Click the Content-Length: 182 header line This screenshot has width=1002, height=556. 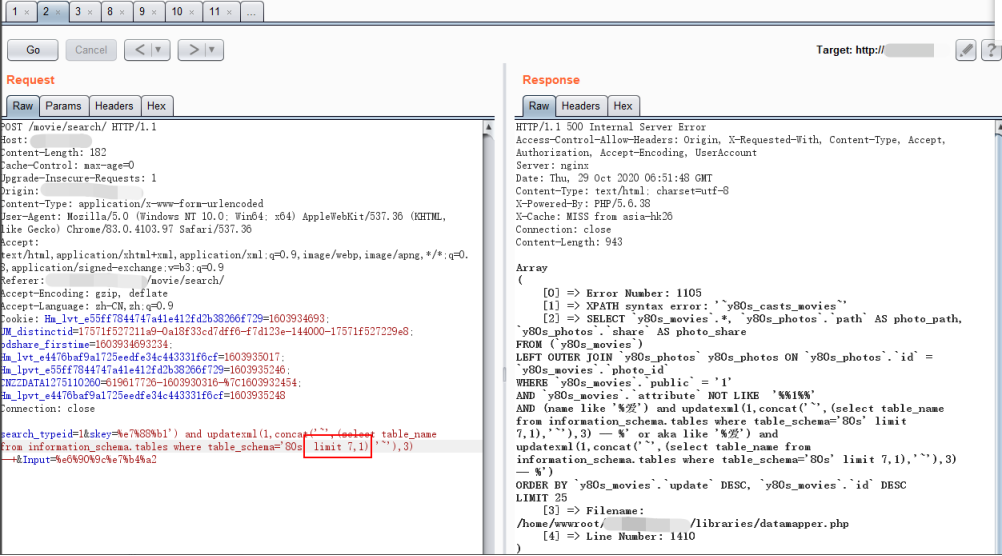(54, 153)
